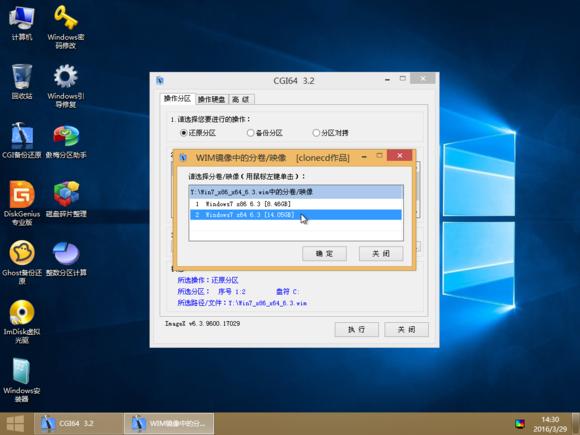Screen dimensions: 580x435
Task: Click 关闭 in the WIM dialog
Action: tap(381, 254)
